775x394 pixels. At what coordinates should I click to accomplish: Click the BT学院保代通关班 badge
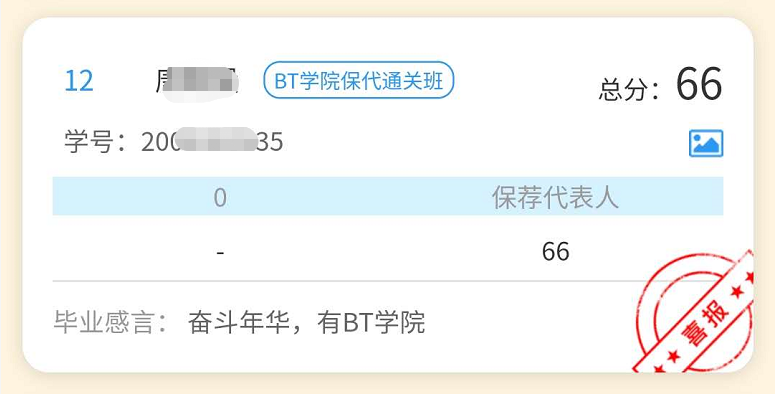(358, 80)
